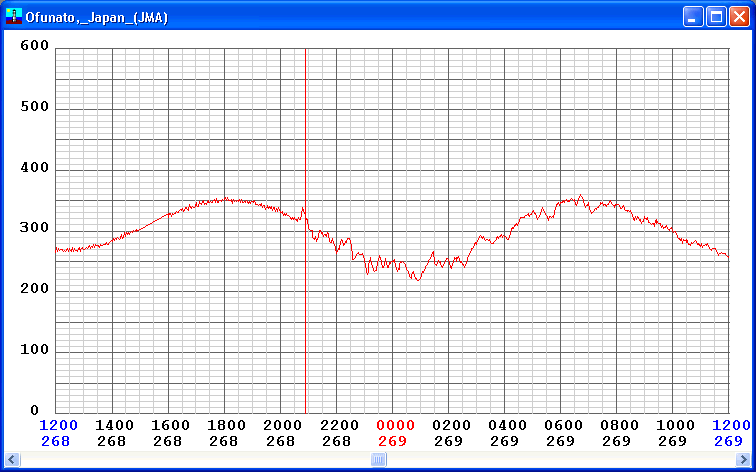
Task: Click the y-axis label 0
Action: 34,410
